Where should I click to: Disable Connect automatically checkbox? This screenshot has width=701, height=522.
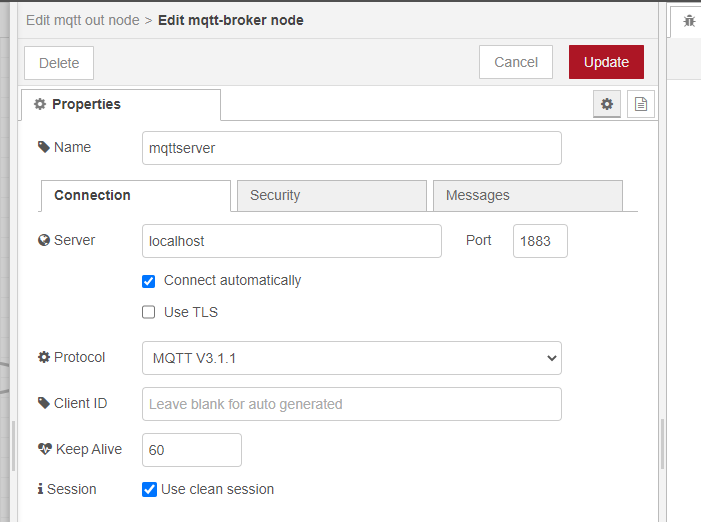(149, 281)
